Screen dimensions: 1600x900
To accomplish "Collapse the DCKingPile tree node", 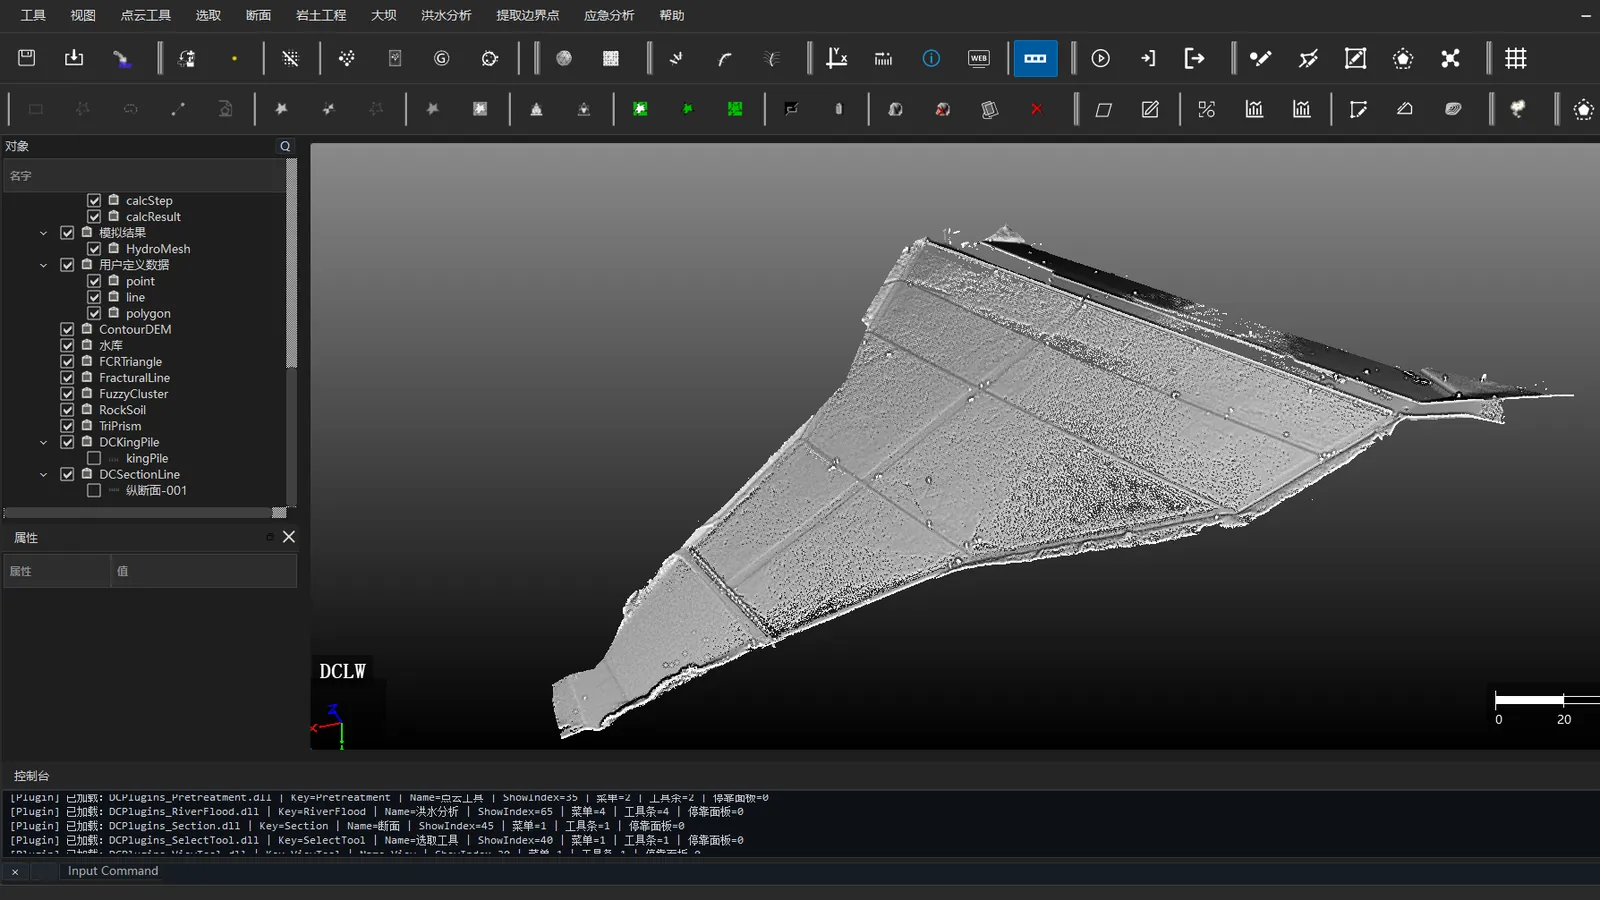I will click(43, 442).
